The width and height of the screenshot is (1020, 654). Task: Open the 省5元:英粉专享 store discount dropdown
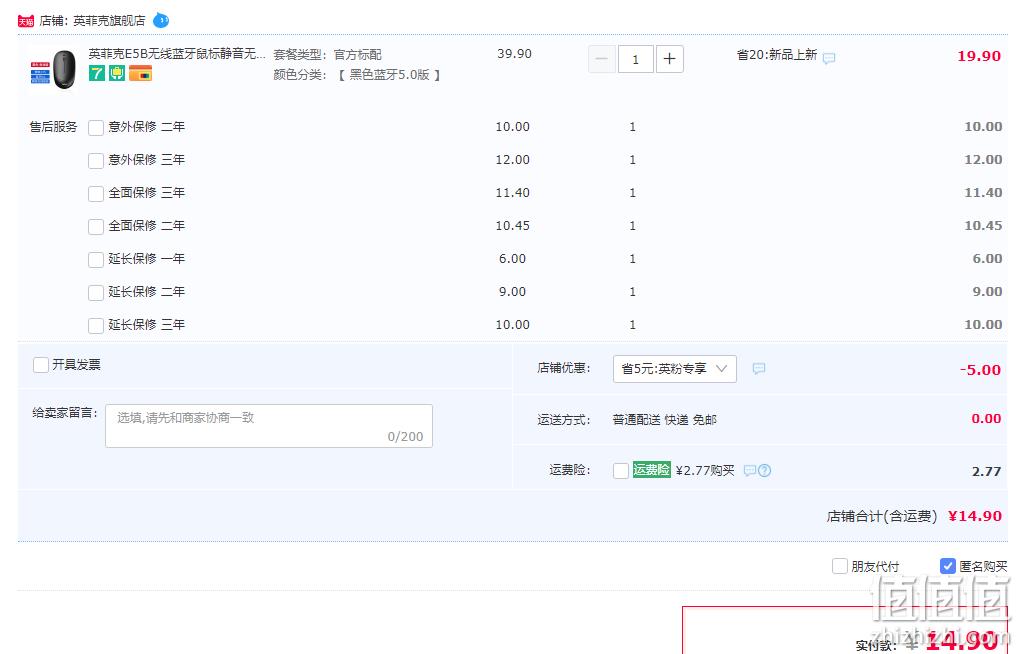click(x=675, y=369)
